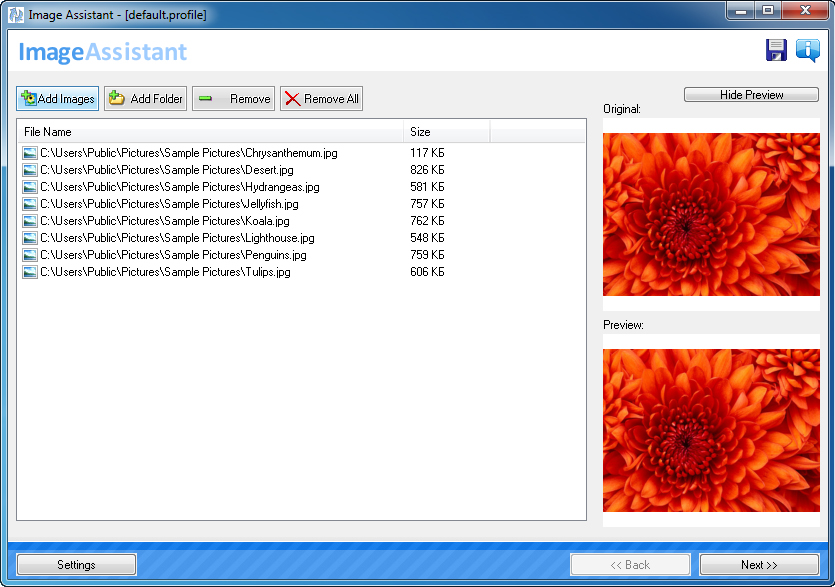Click the Add Images button
Image resolution: width=835 pixels, height=587 pixels.
[x=58, y=99]
